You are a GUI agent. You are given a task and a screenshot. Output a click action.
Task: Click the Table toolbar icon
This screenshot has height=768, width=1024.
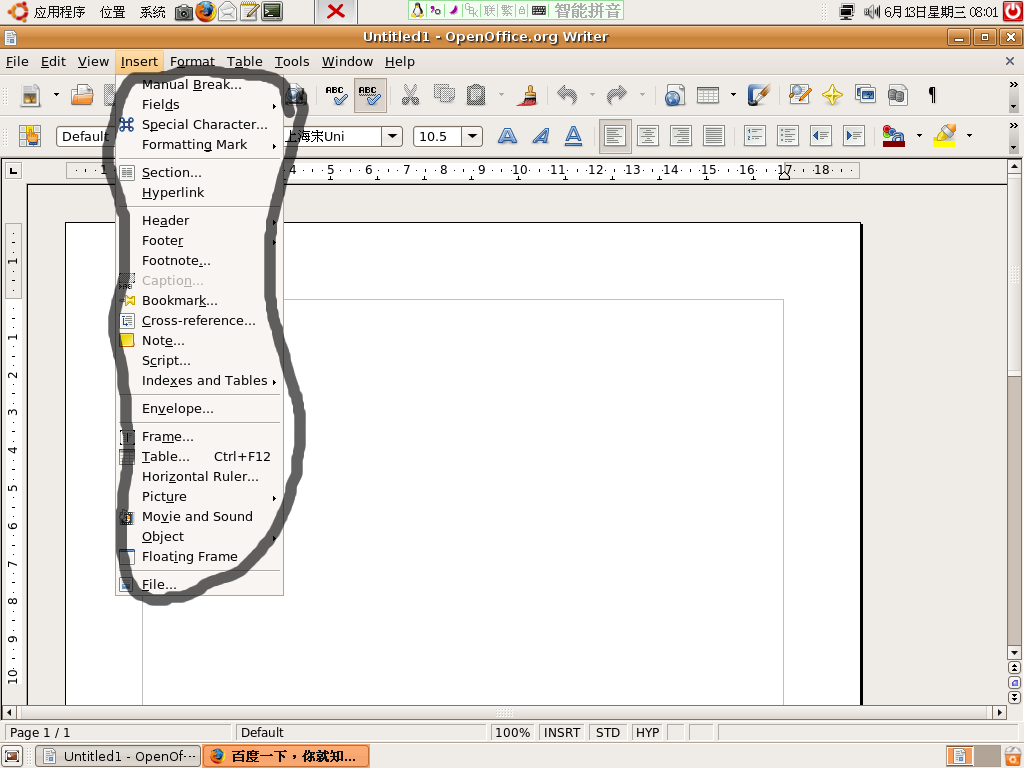(708, 95)
